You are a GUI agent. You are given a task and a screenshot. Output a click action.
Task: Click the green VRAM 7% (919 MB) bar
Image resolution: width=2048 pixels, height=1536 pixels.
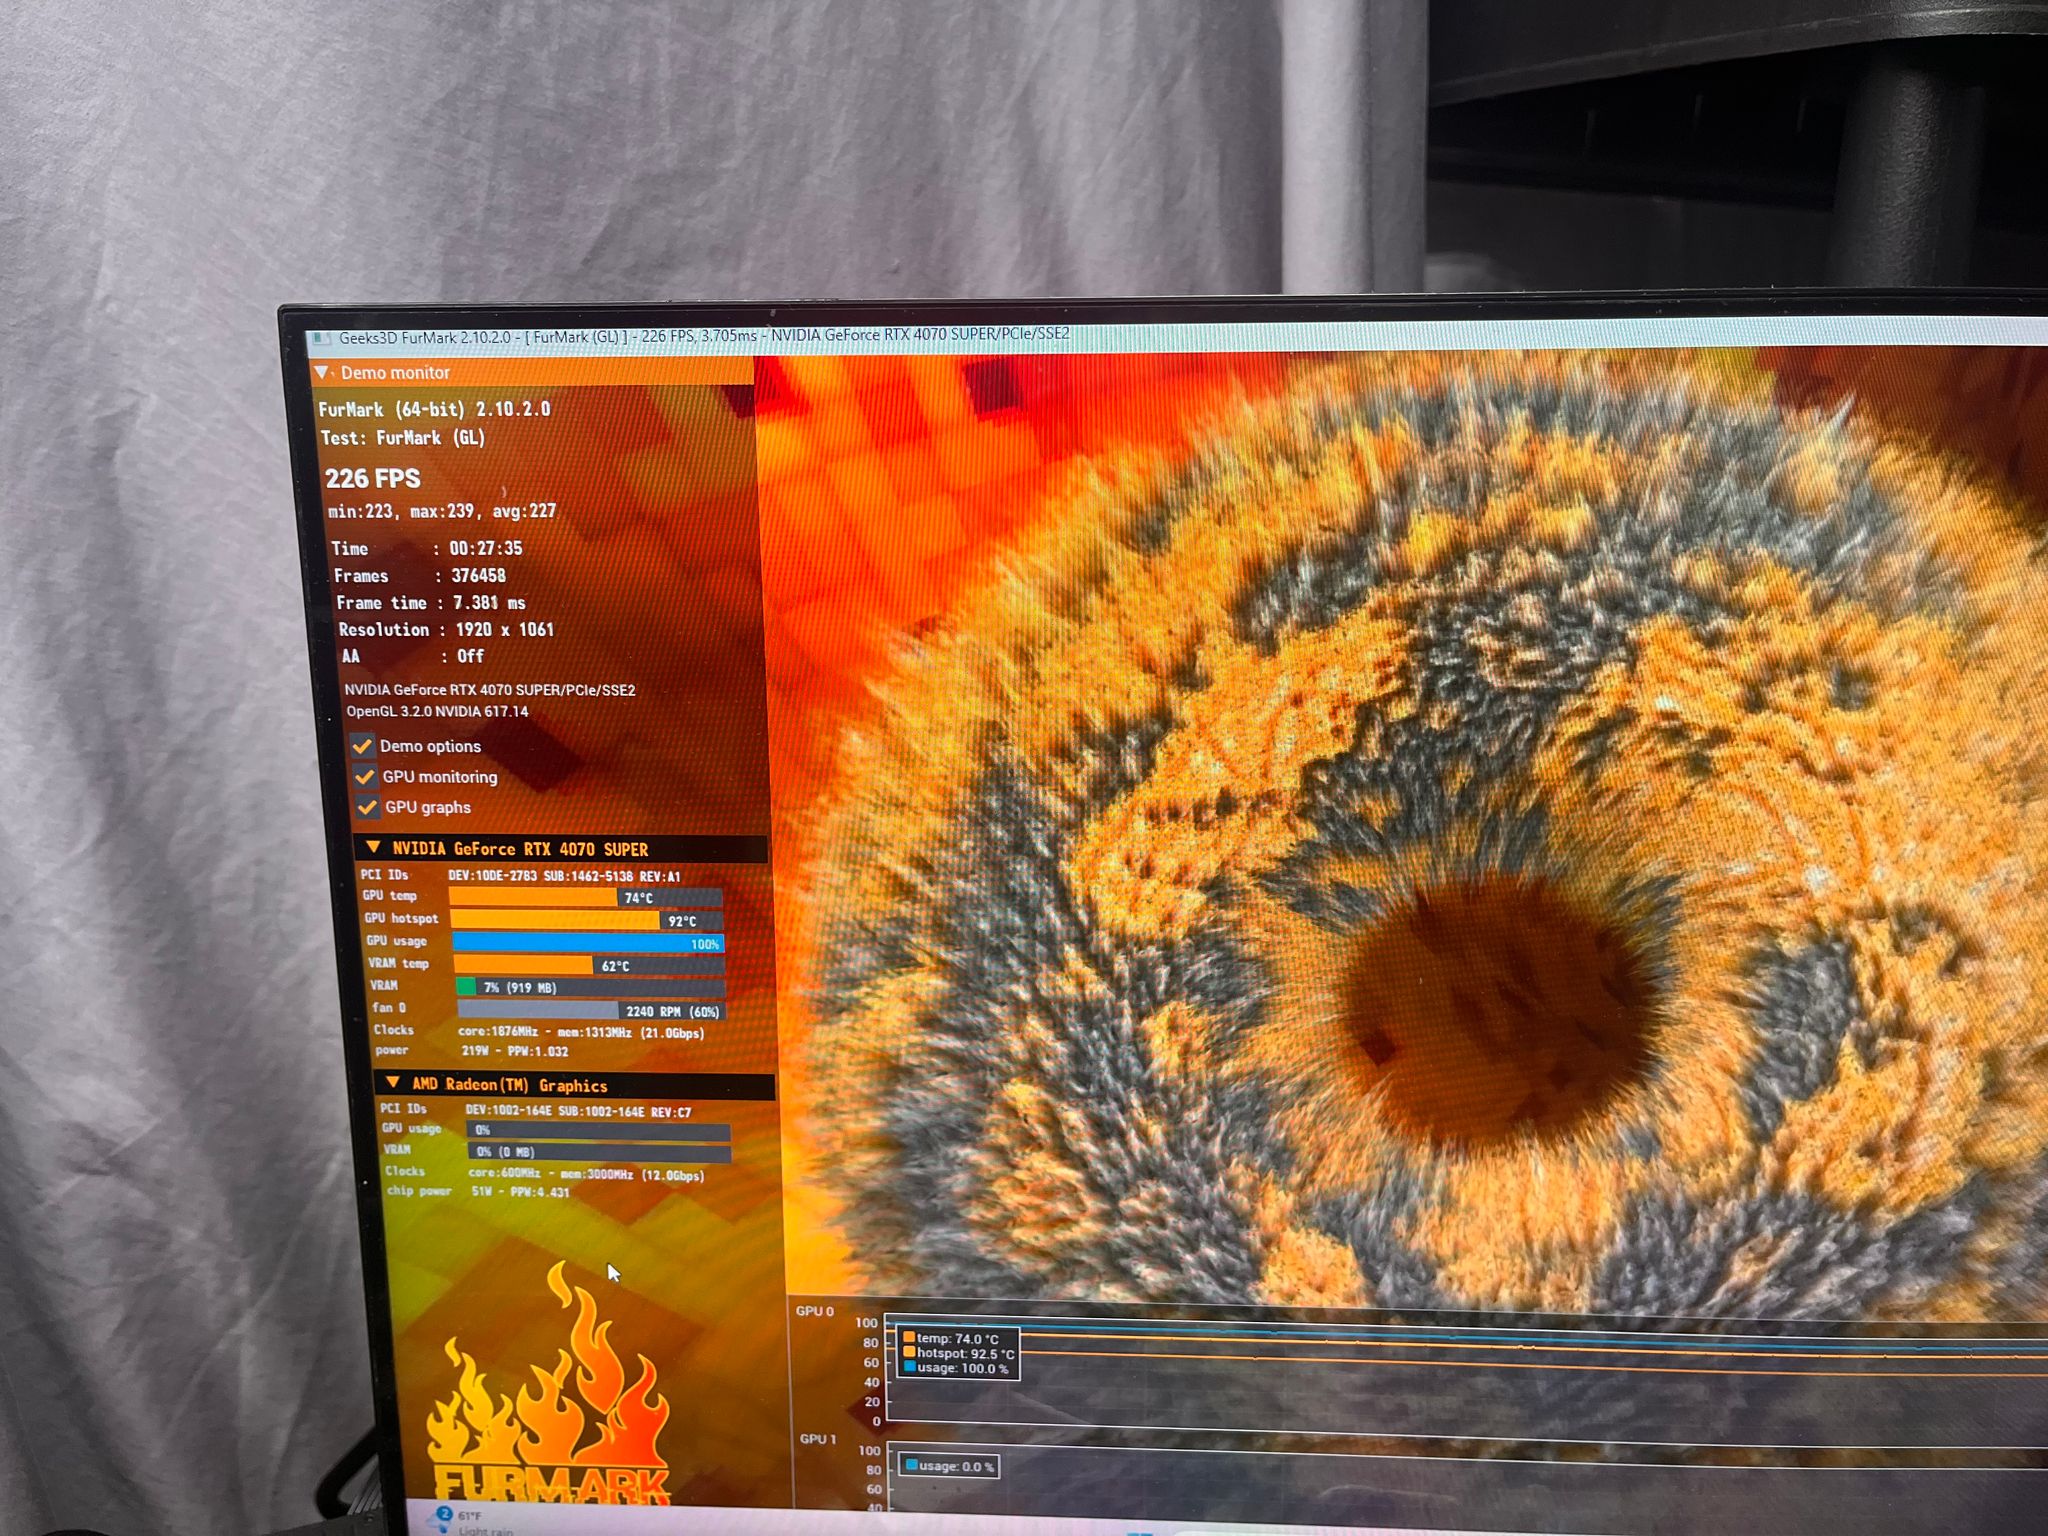click(590, 987)
